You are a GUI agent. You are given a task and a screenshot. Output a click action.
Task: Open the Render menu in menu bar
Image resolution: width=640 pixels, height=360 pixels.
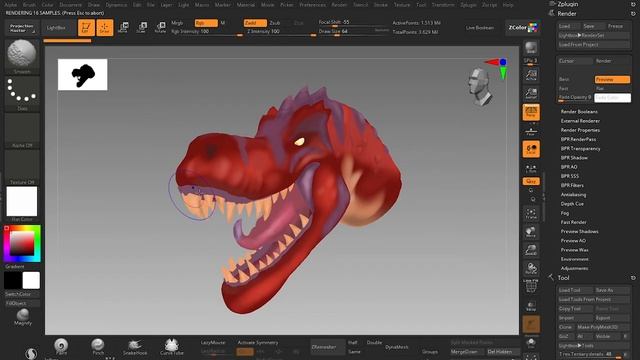point(339,5)
